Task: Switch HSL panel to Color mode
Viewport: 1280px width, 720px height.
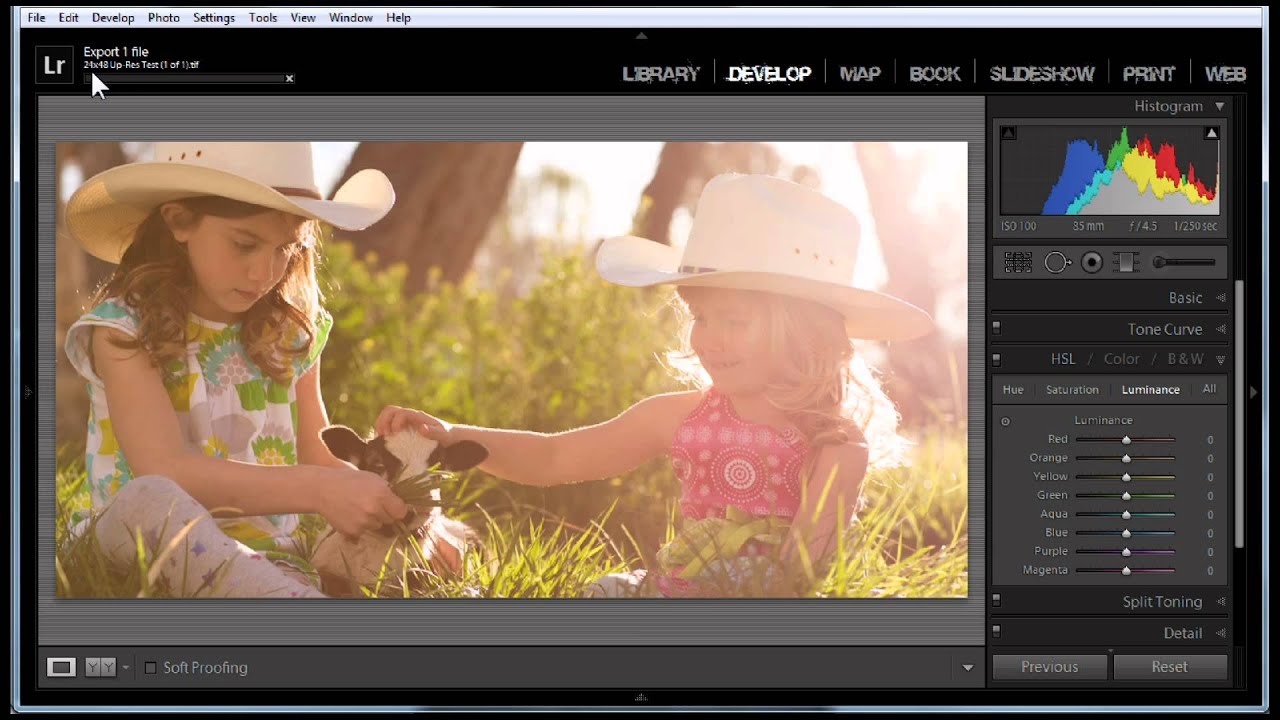Action: point(1121,359)
